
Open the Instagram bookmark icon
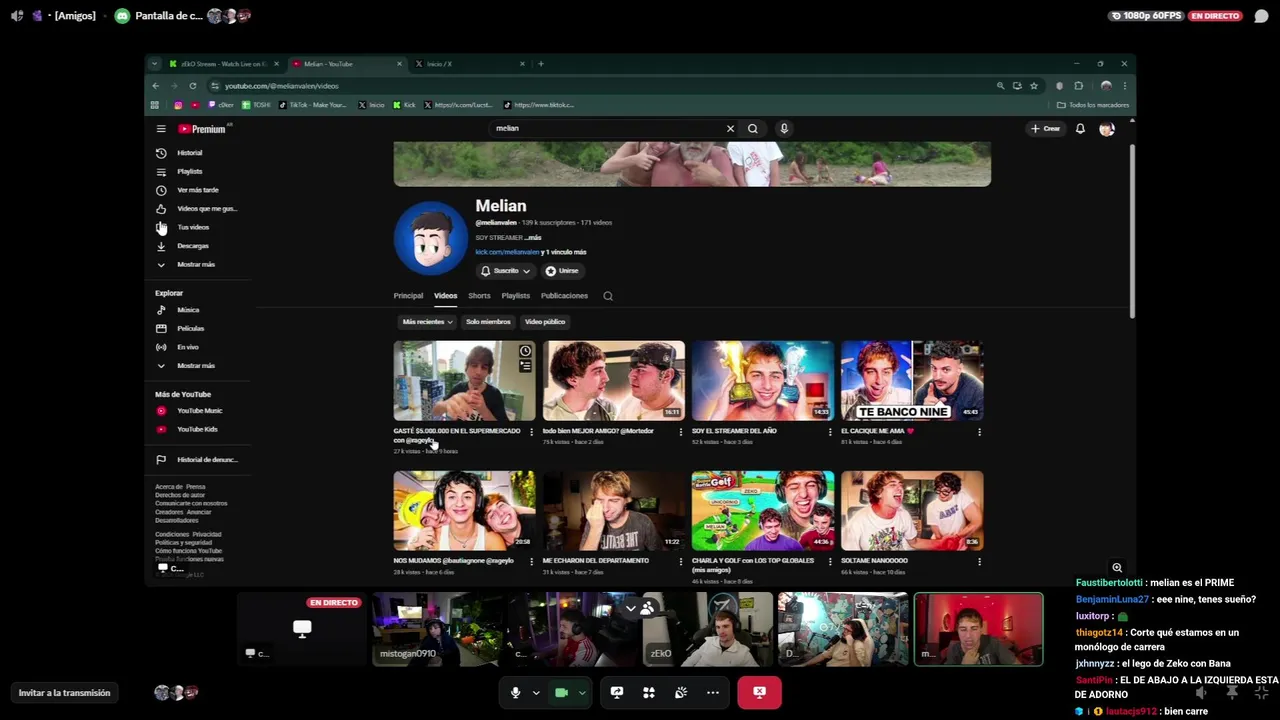pos(178,105)
